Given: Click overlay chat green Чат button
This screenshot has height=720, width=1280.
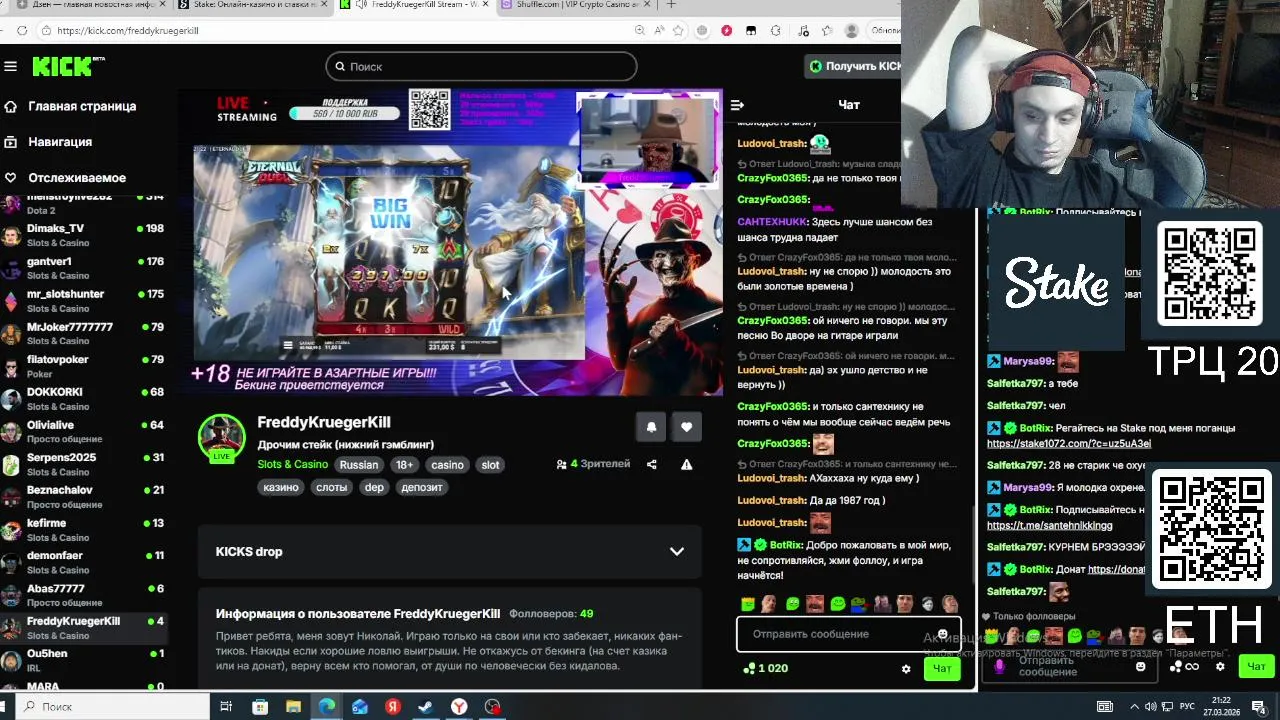Looking at the screenshot, I should tap(1256, 666).
